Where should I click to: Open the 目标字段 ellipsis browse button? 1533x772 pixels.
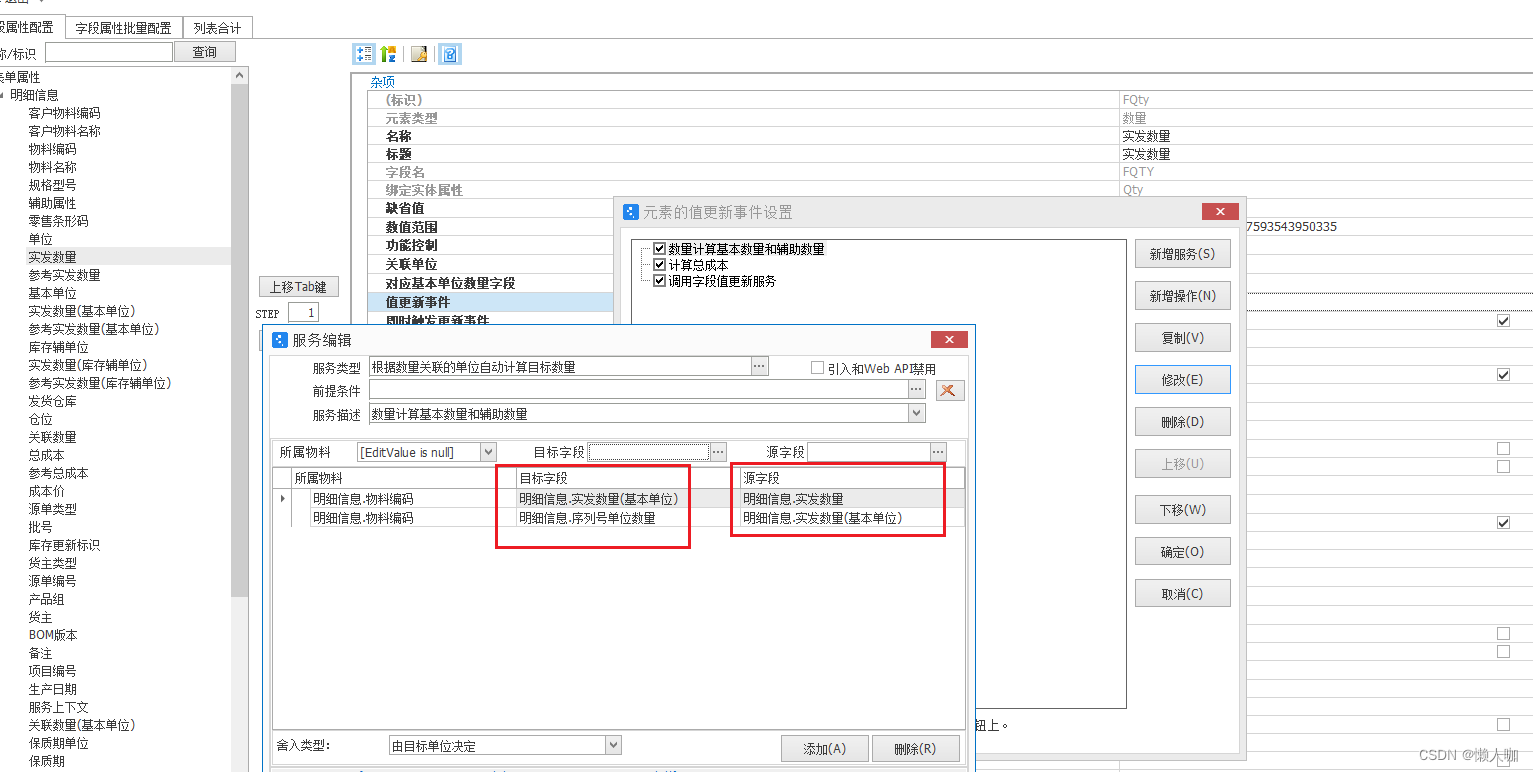pos(718,452)
